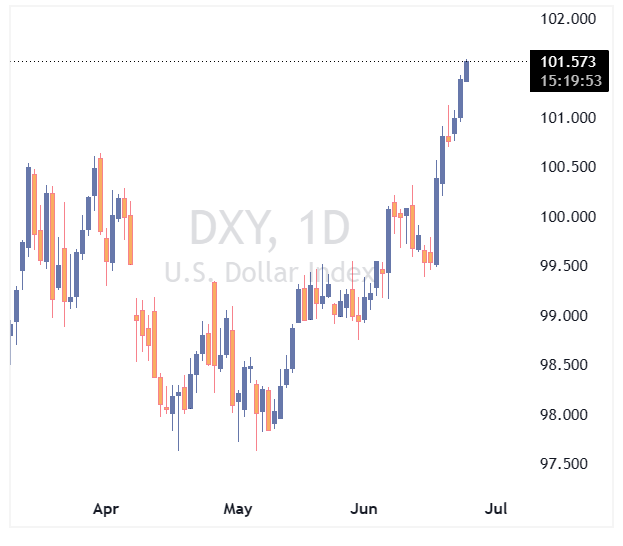Screen dimensions: 623x546
Task: Click the 101.573 current price label
Action: click(568, 62)
